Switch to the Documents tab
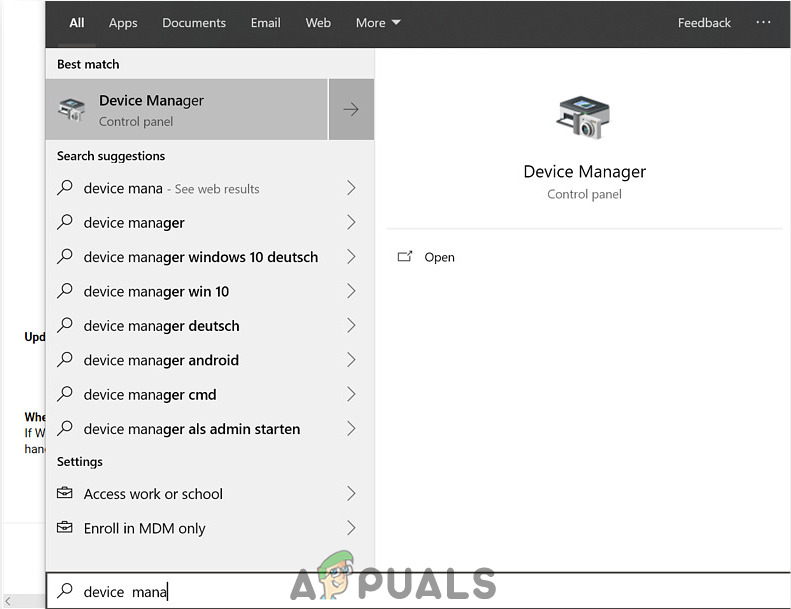Viewport: 791px width, 609px height. tap(194, 23)
